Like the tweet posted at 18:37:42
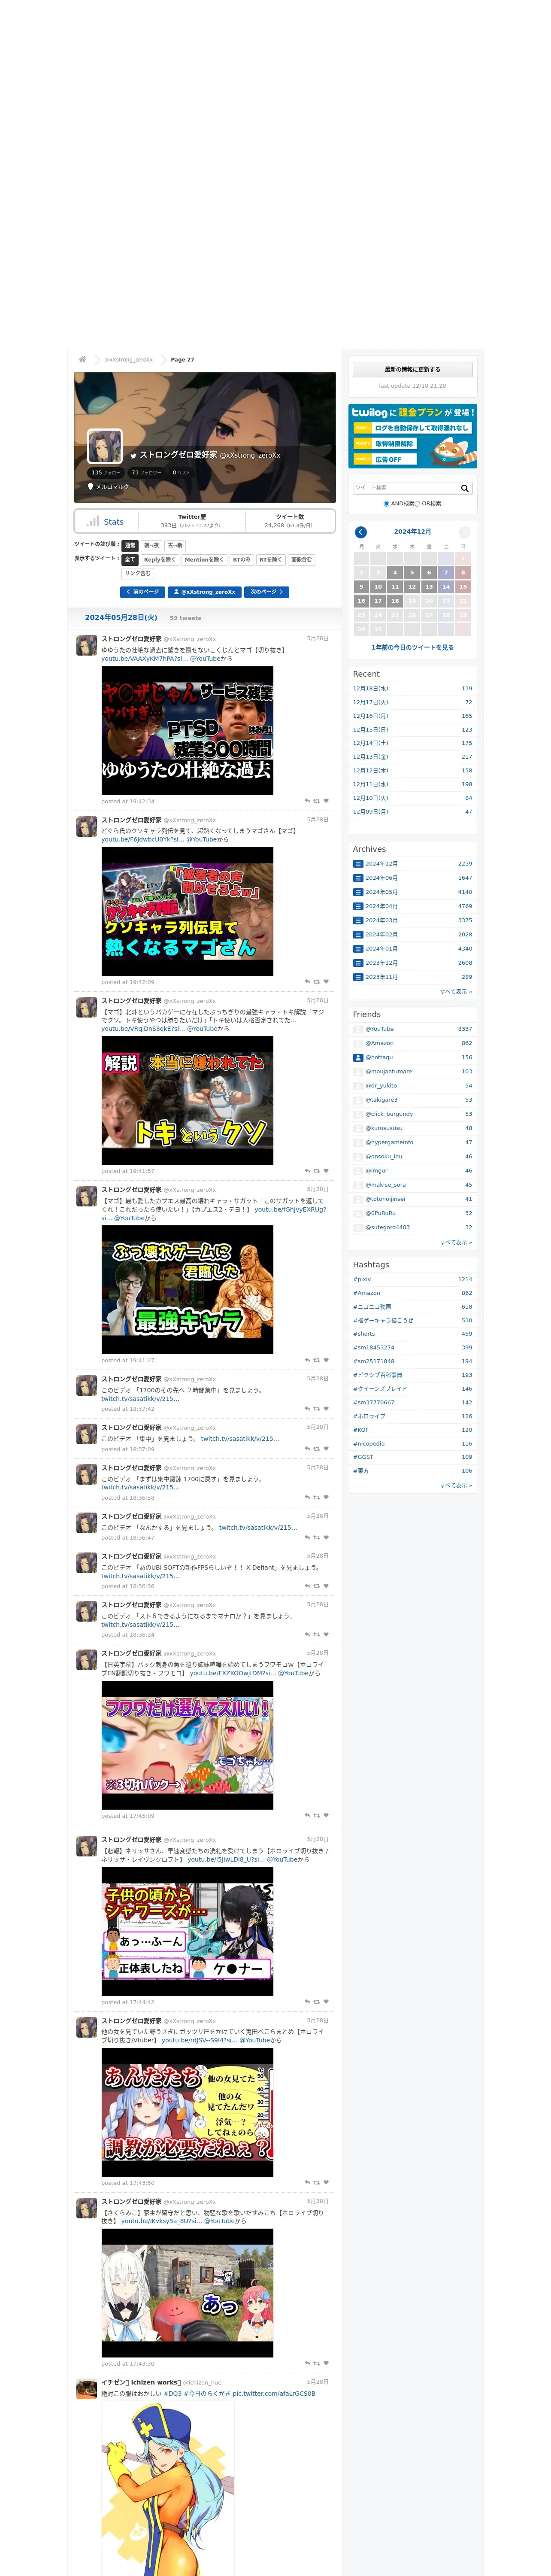This screenshot has height=2576, width=551. coord(326,1409)
